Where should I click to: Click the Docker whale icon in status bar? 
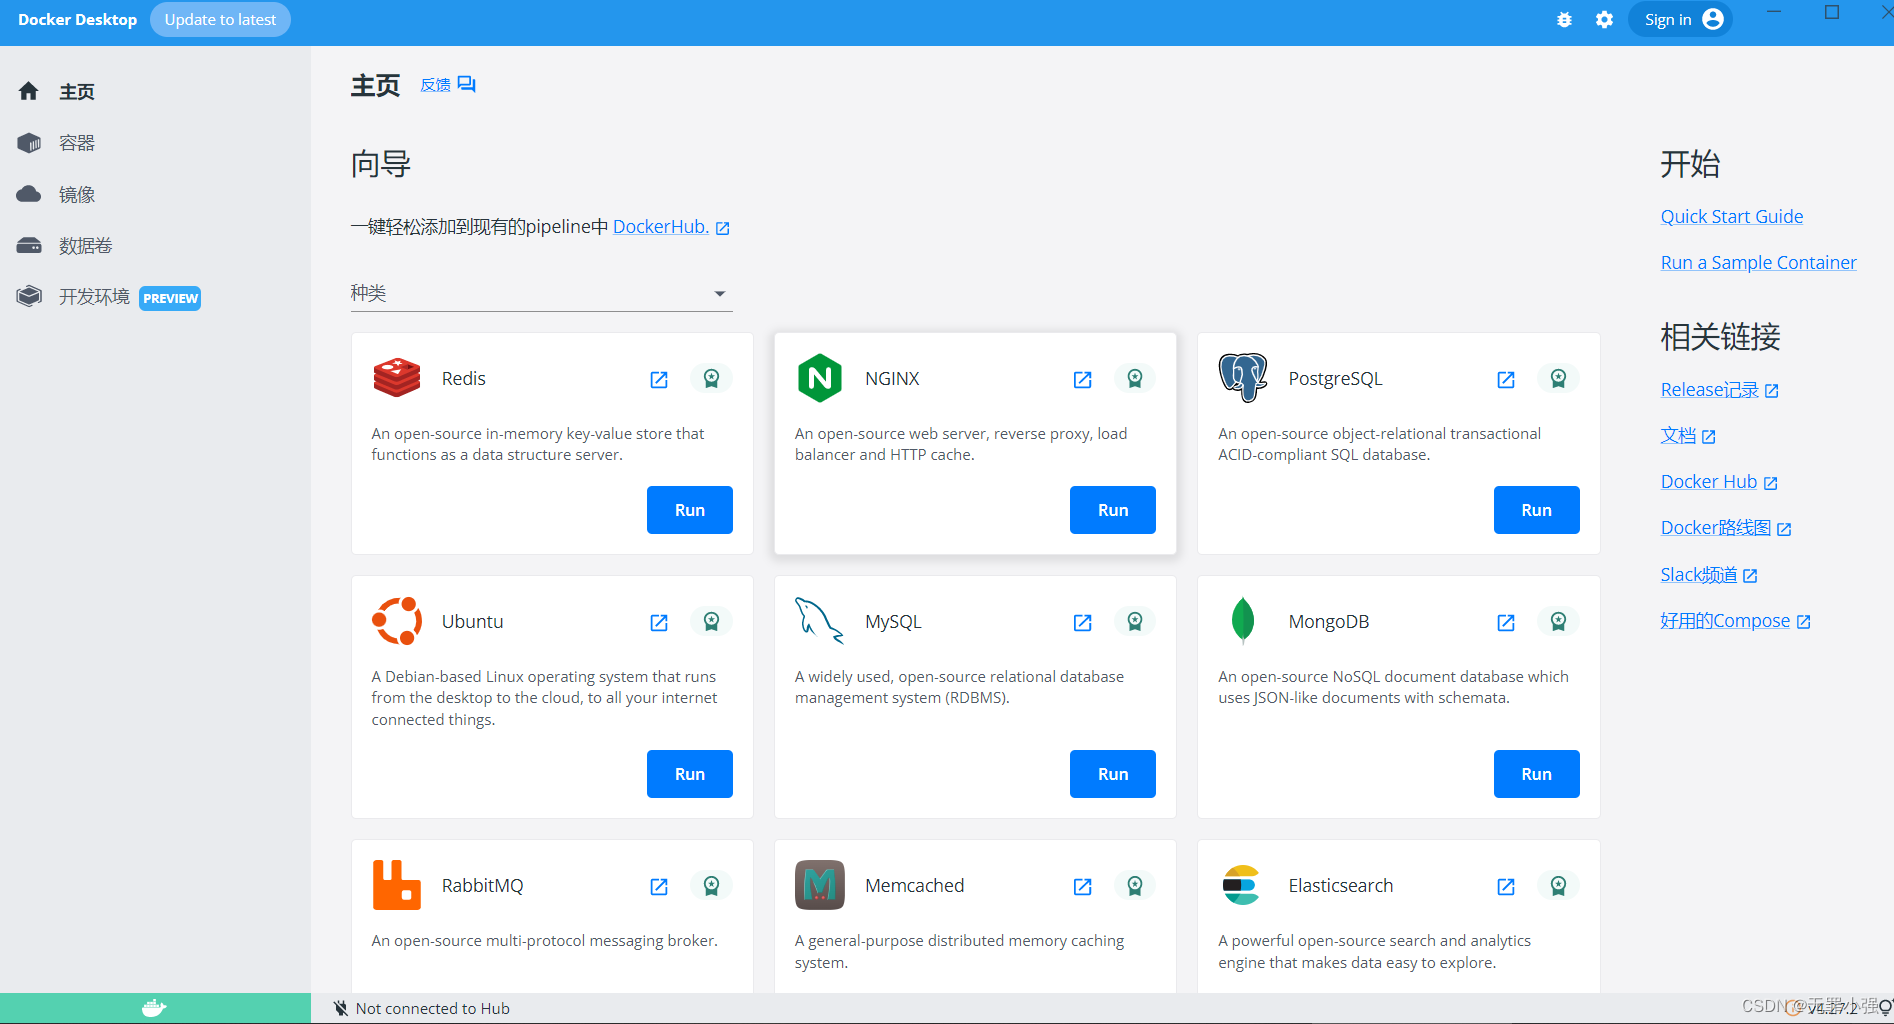(x=154, y=1008)
